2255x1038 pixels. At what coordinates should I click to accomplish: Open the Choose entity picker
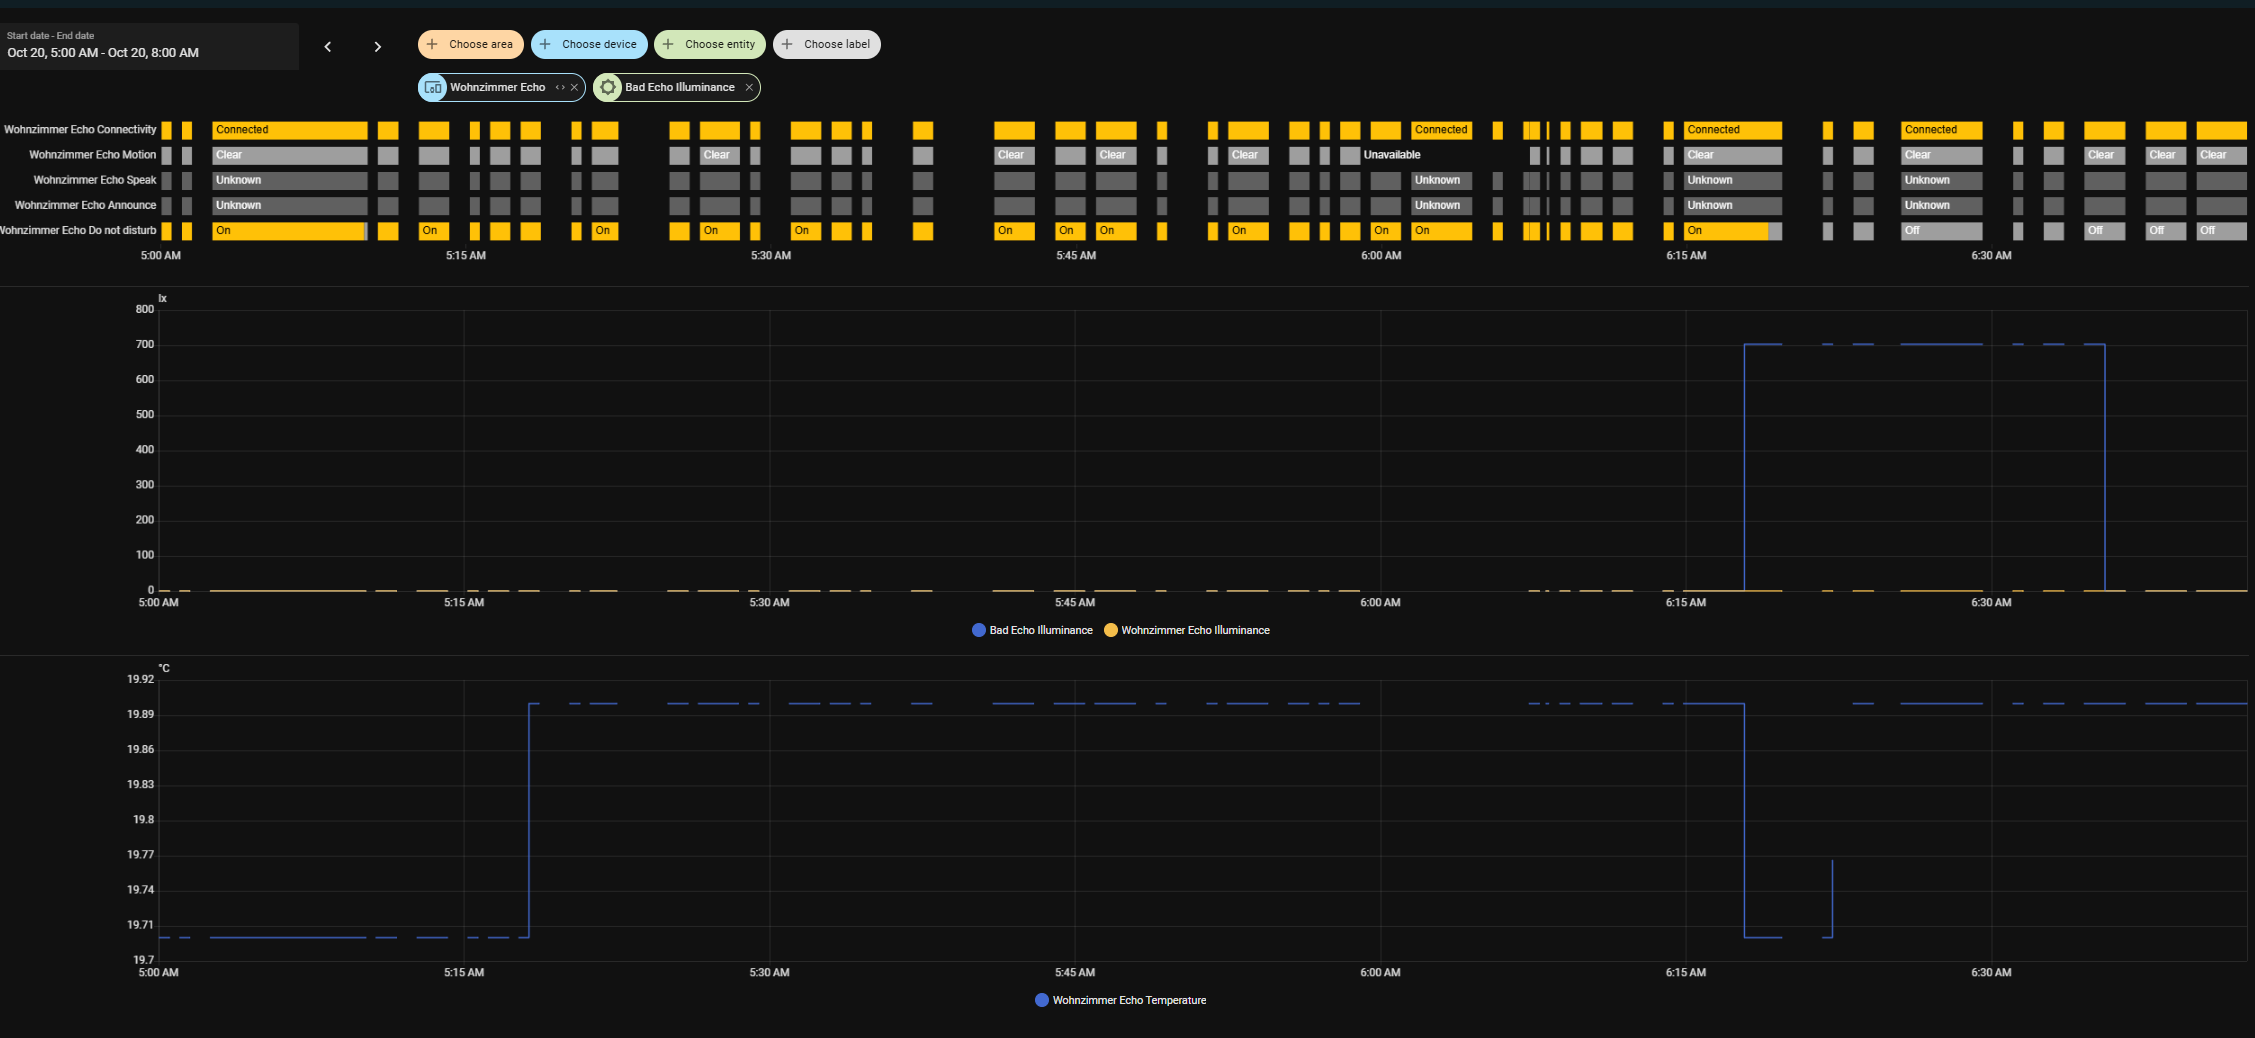click(x=710, y=44)
